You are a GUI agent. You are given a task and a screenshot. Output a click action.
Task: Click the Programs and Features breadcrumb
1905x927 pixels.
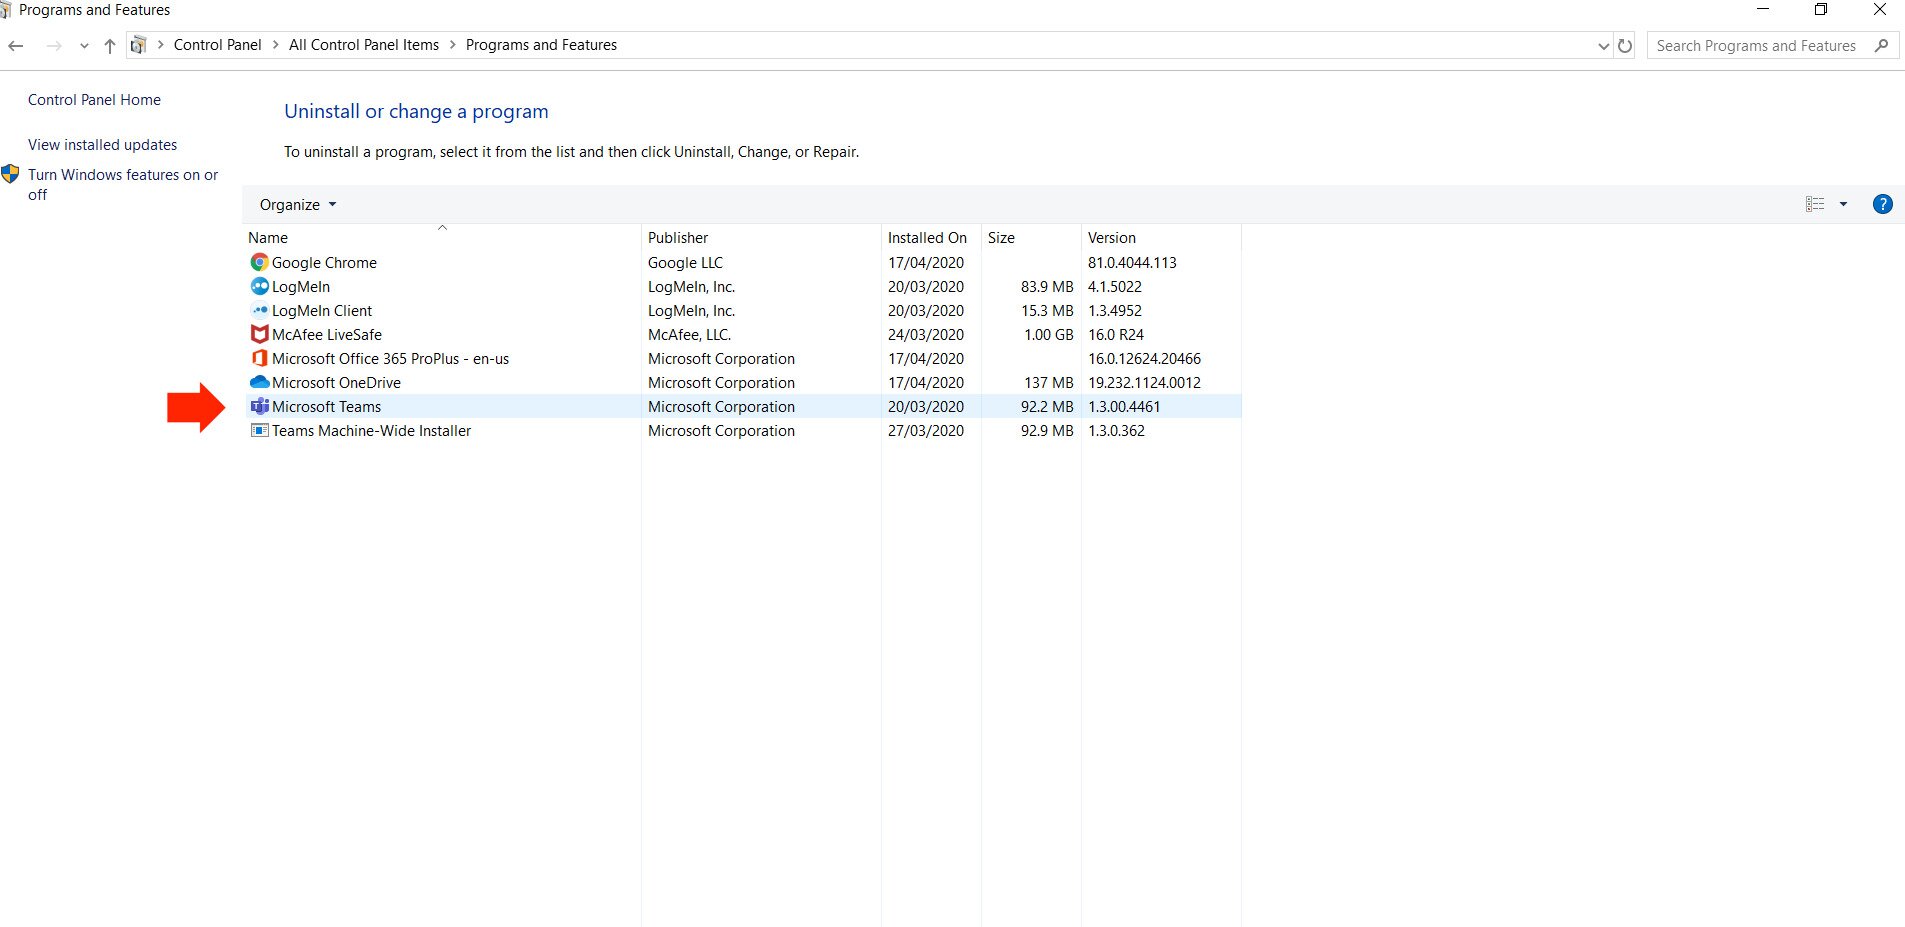click(x=541, y=45)
